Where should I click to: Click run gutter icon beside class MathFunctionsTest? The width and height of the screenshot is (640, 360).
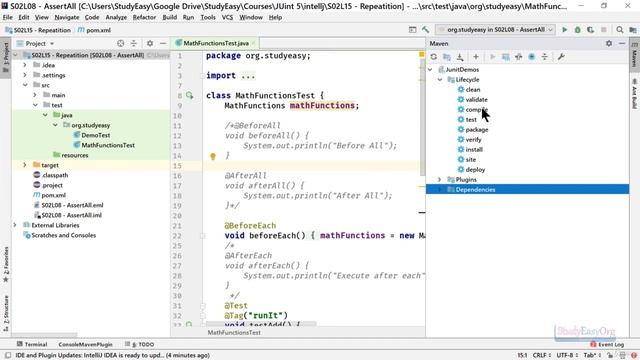coord(189,95)
